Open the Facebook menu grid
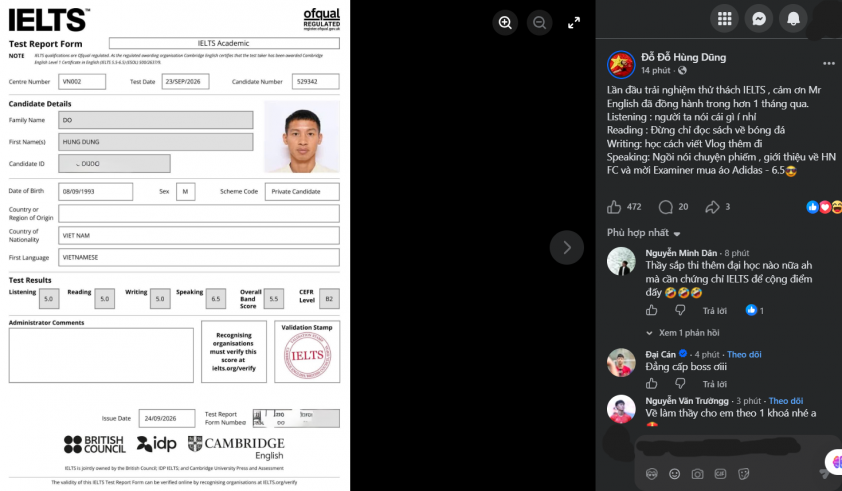 724,19
